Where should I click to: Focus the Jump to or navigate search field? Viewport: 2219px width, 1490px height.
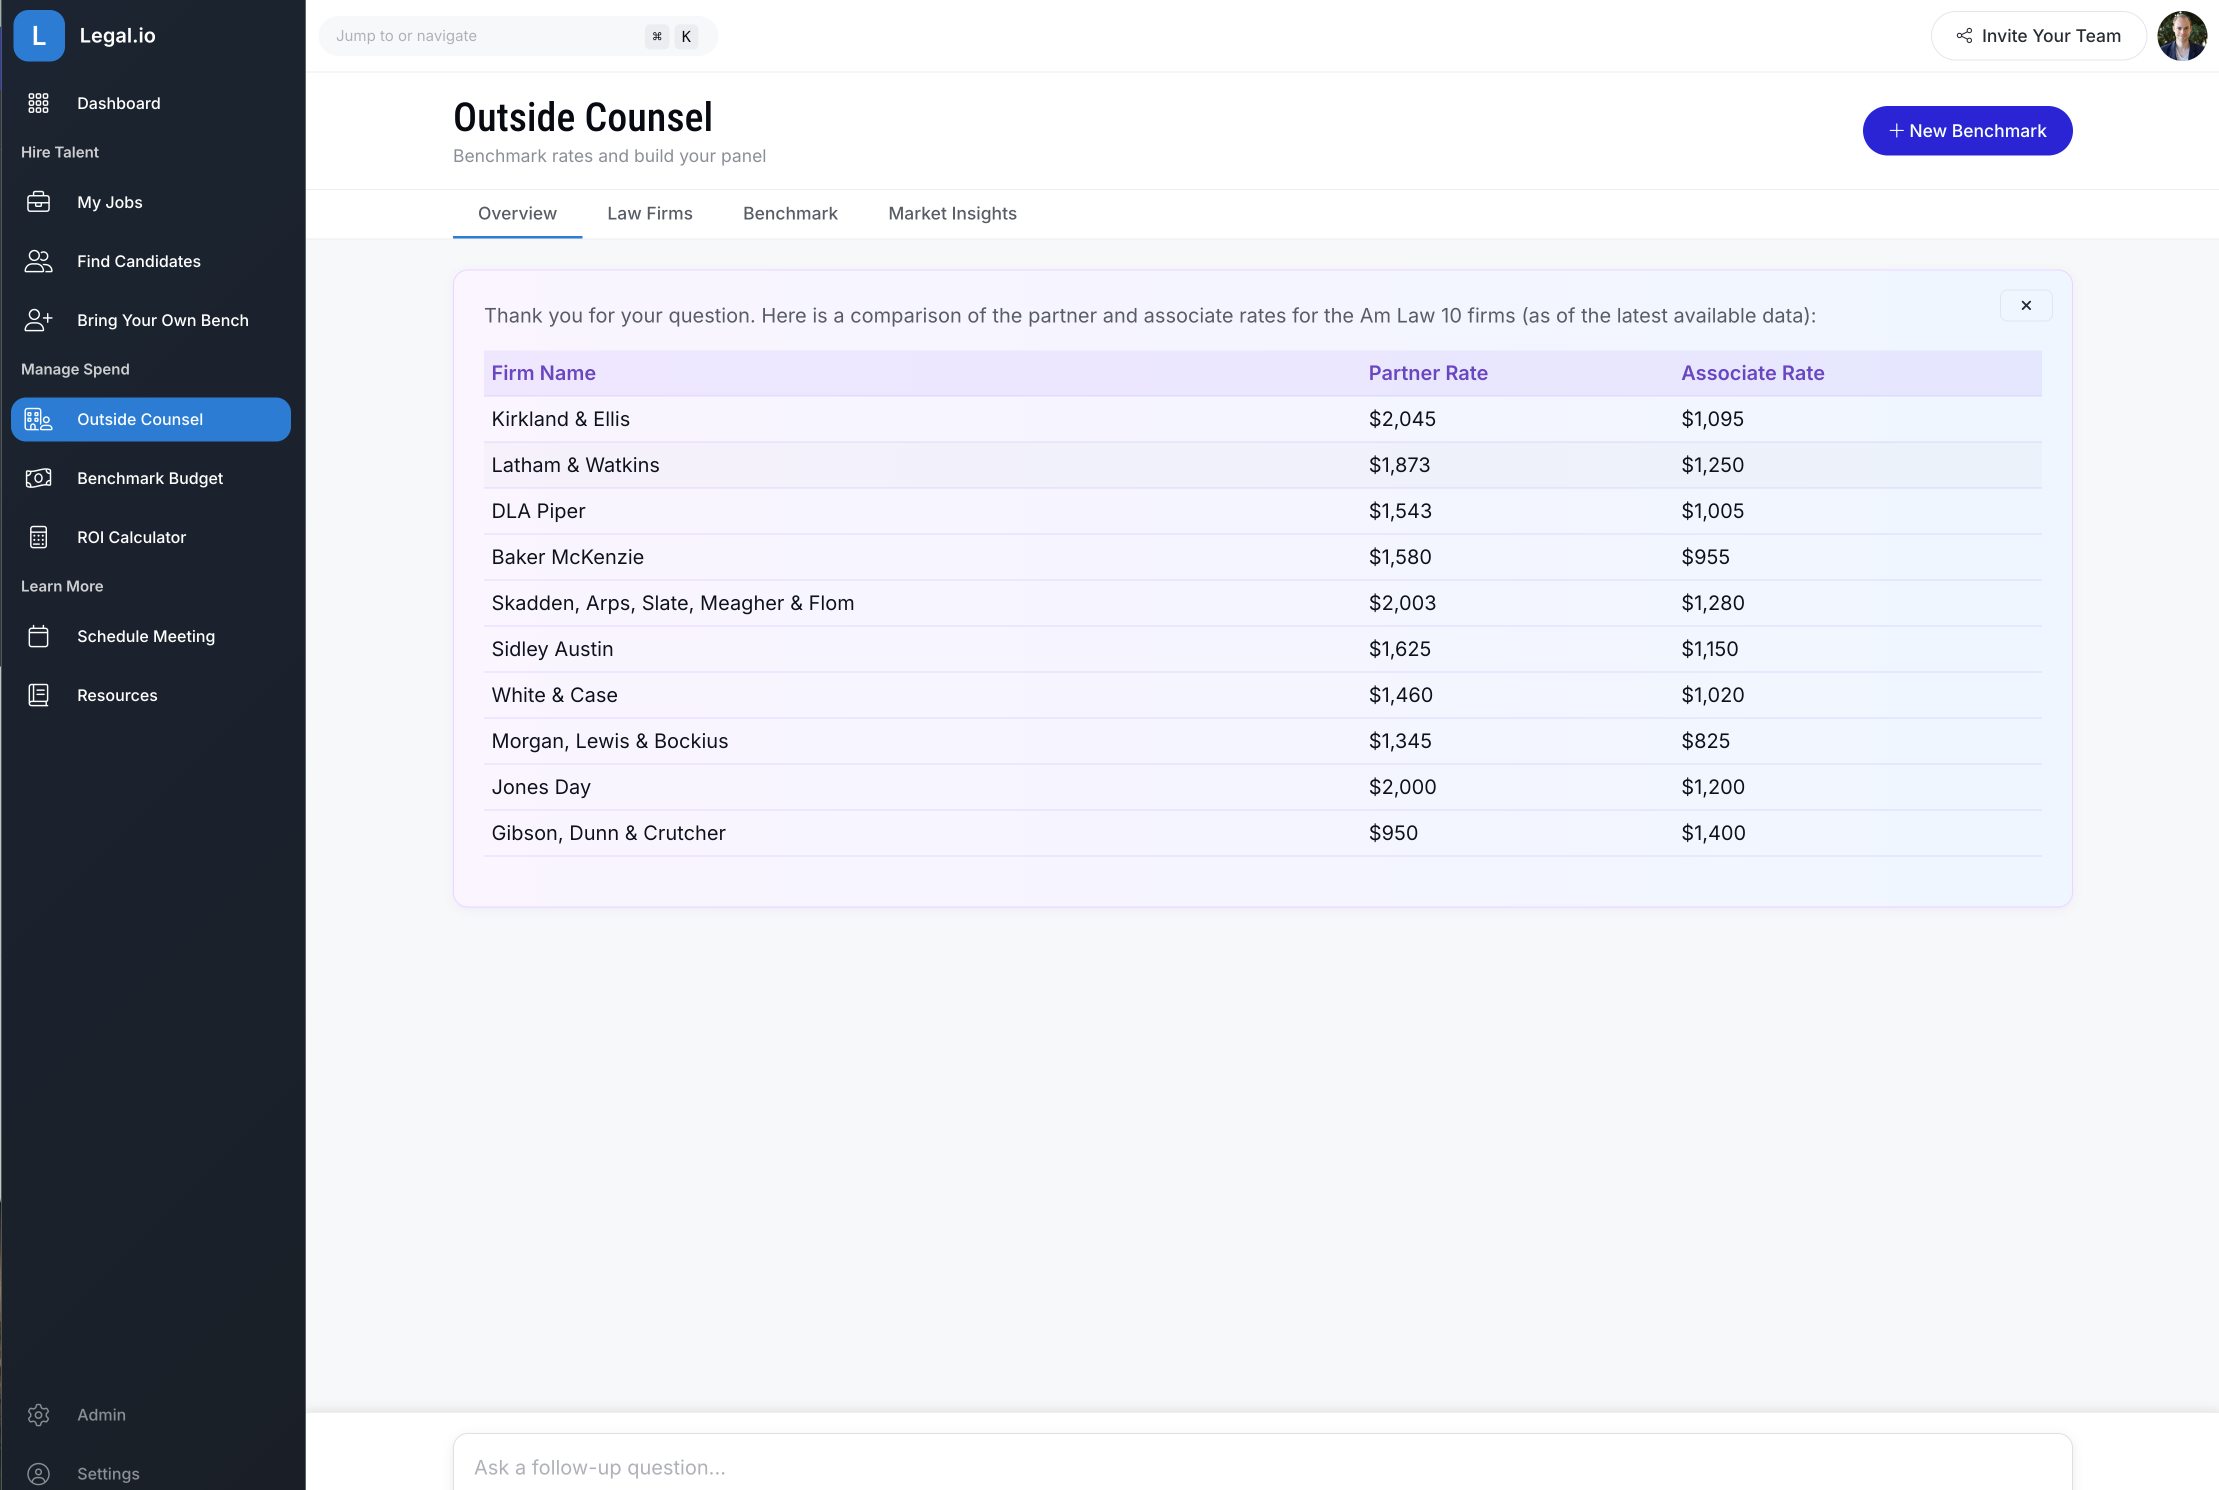coord(518,36)
